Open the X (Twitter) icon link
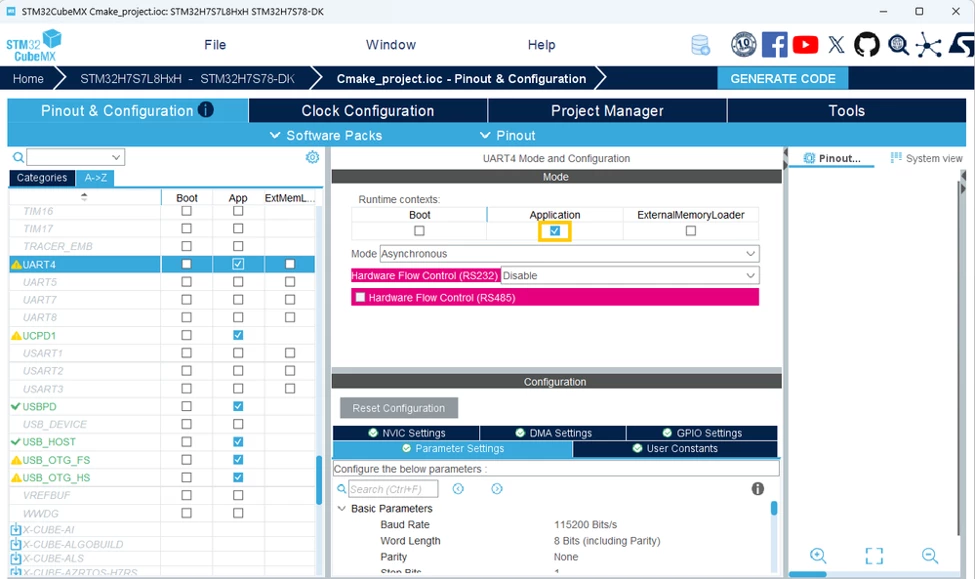The image size is (975, 579). [836, 45]
